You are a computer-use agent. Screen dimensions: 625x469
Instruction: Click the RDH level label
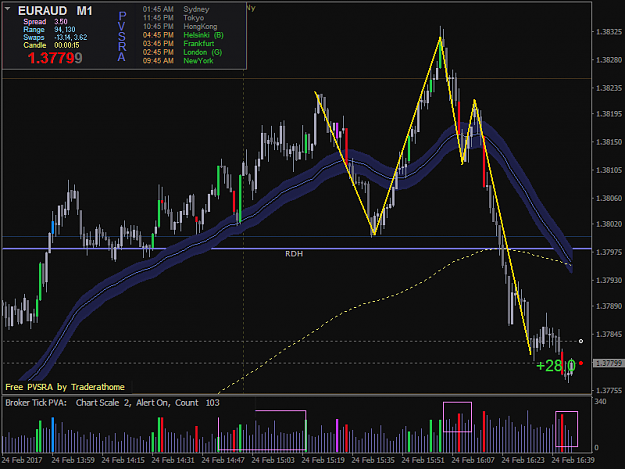pos(294,254)
